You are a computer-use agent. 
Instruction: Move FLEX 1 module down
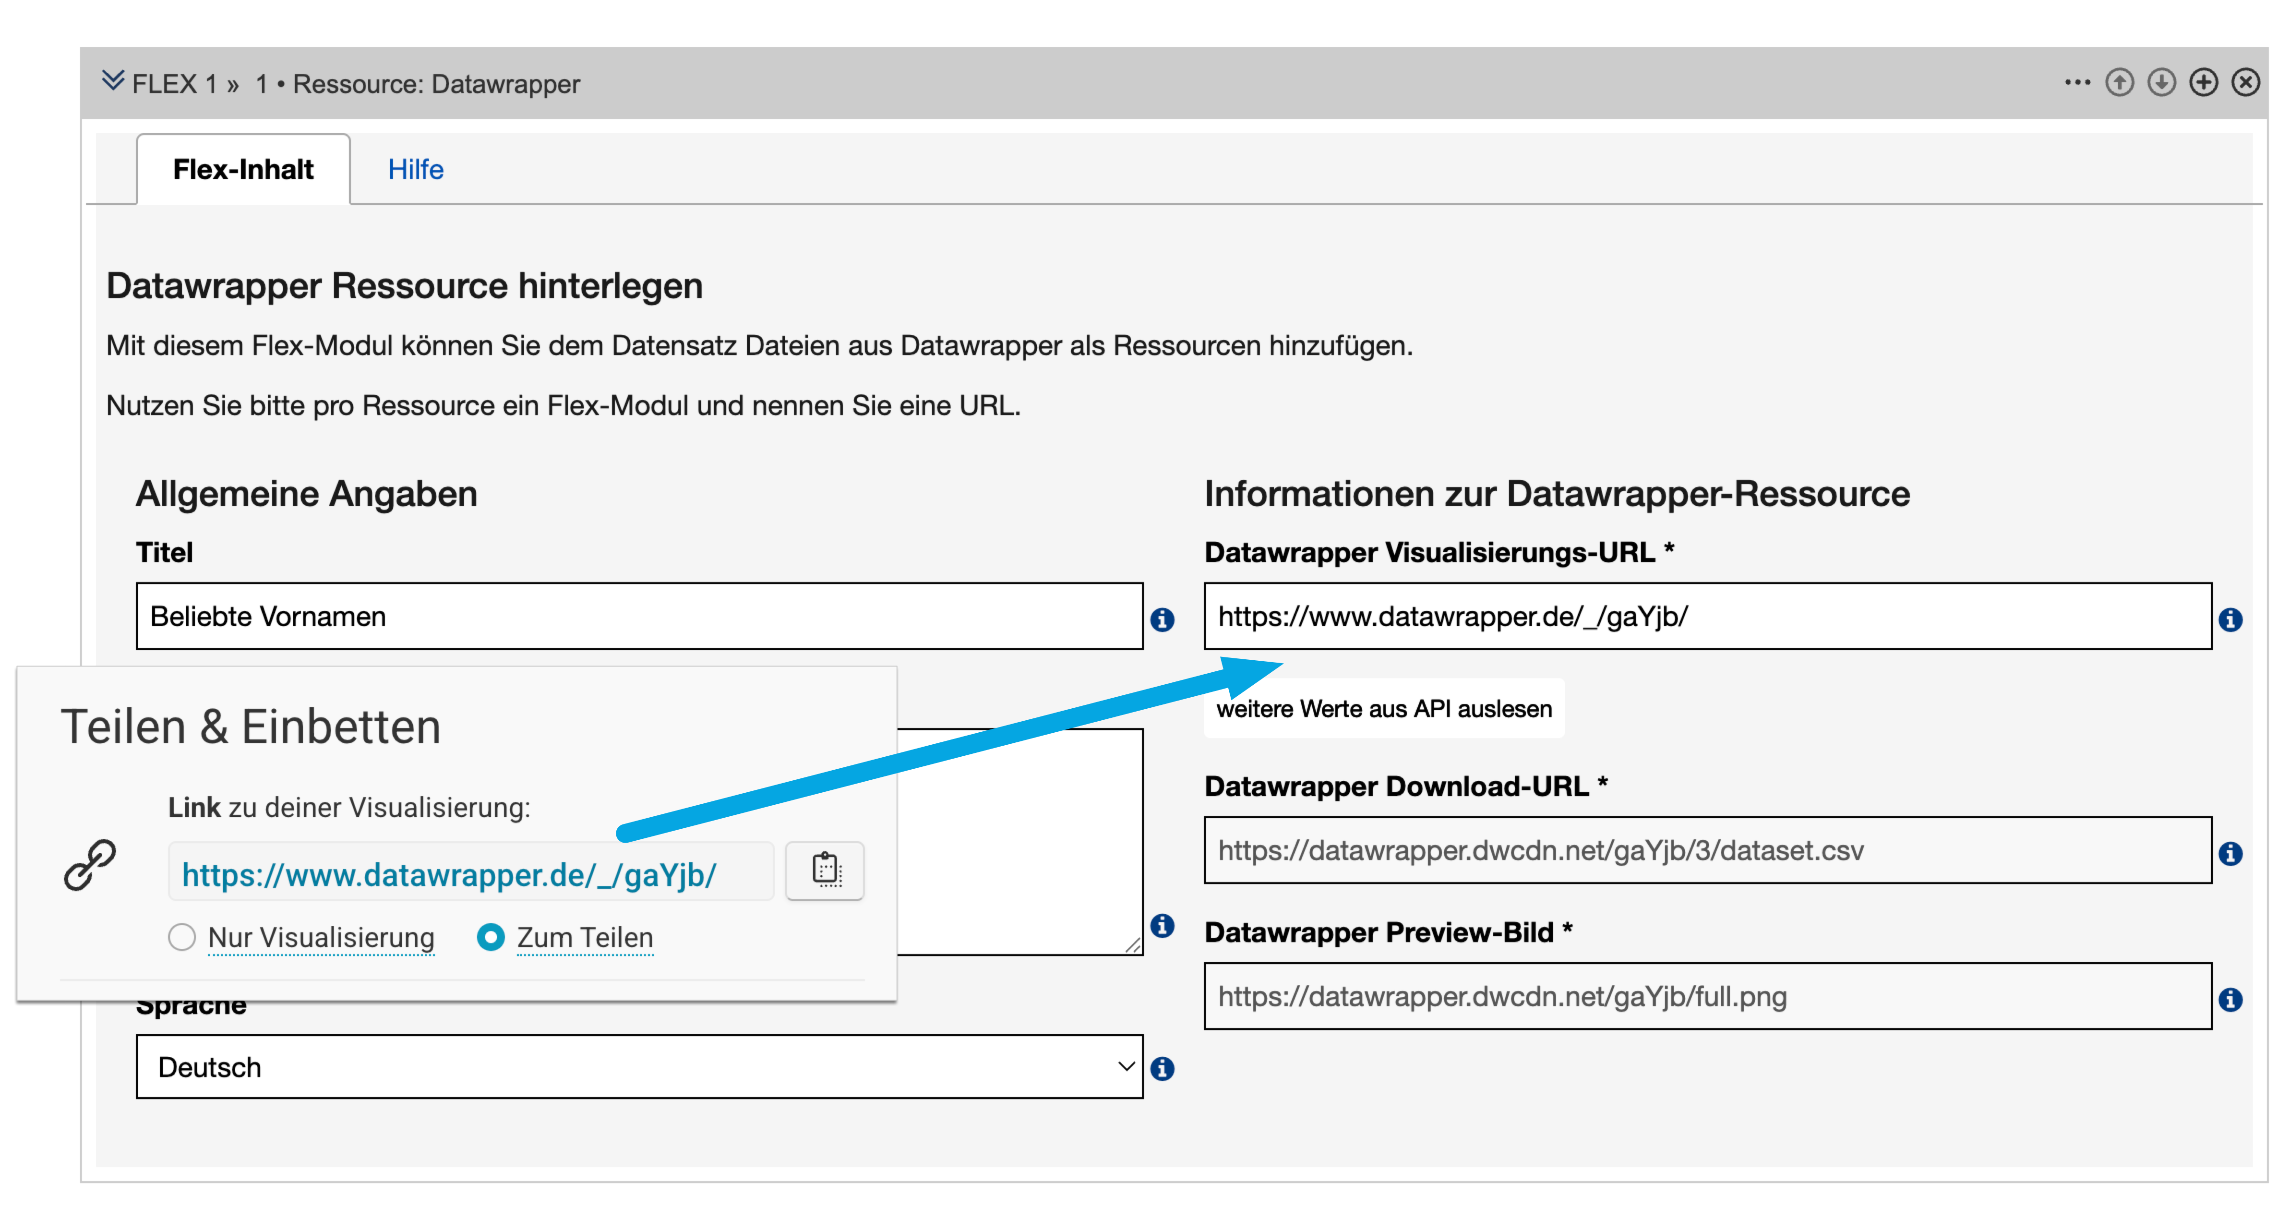click(2161, 83)
